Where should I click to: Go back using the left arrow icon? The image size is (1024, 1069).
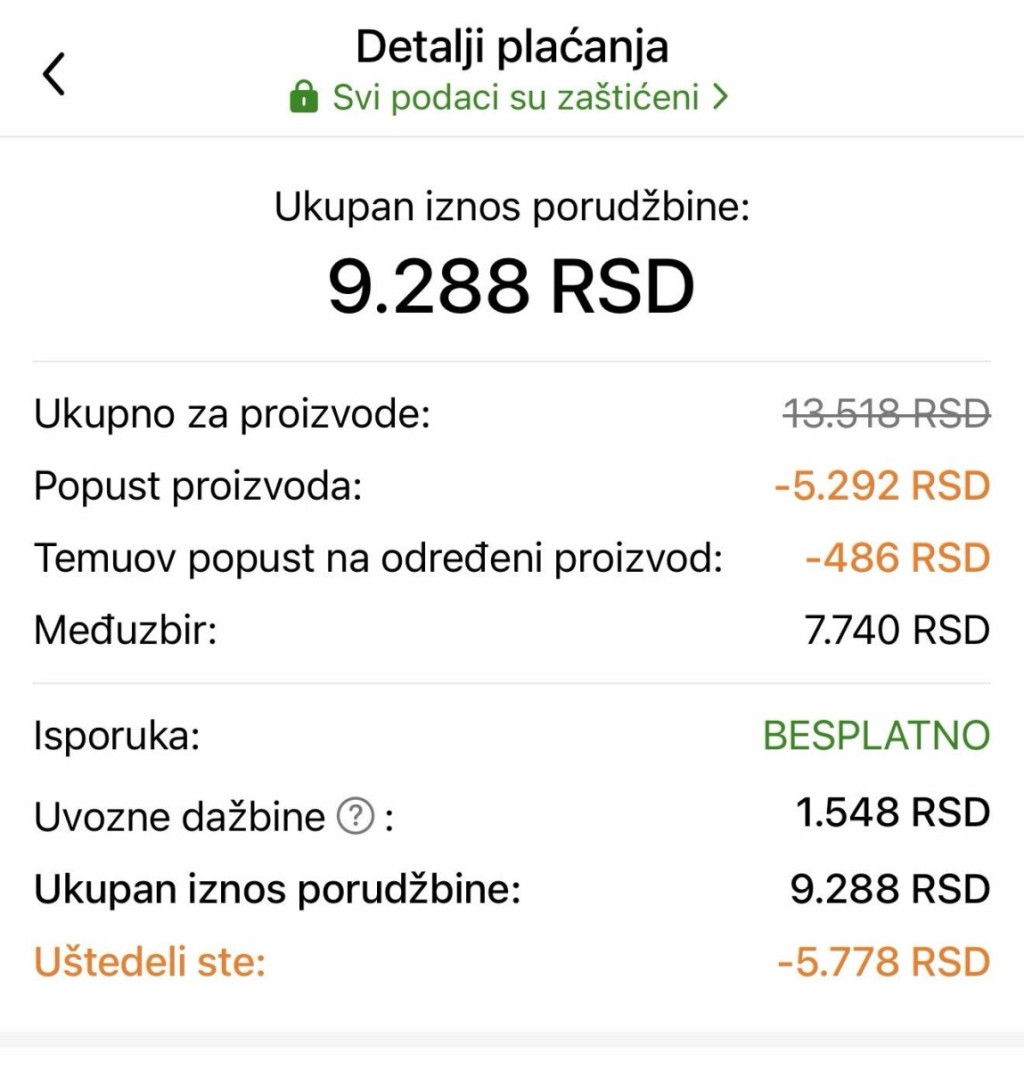point(54,74)
